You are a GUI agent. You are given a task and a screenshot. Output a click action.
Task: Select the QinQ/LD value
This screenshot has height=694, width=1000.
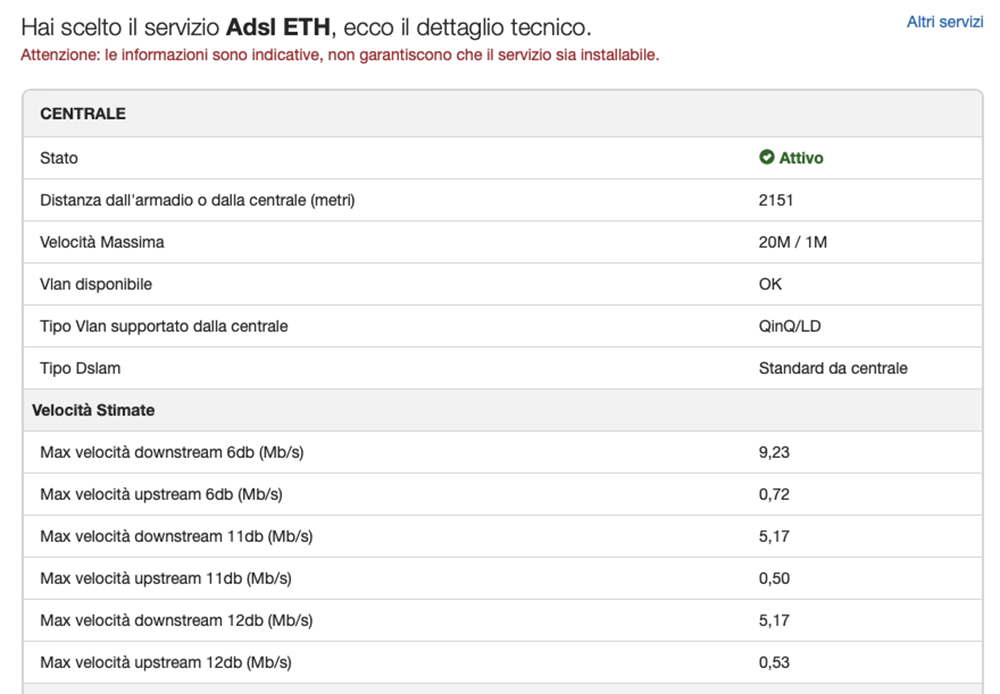pos(790,327)
